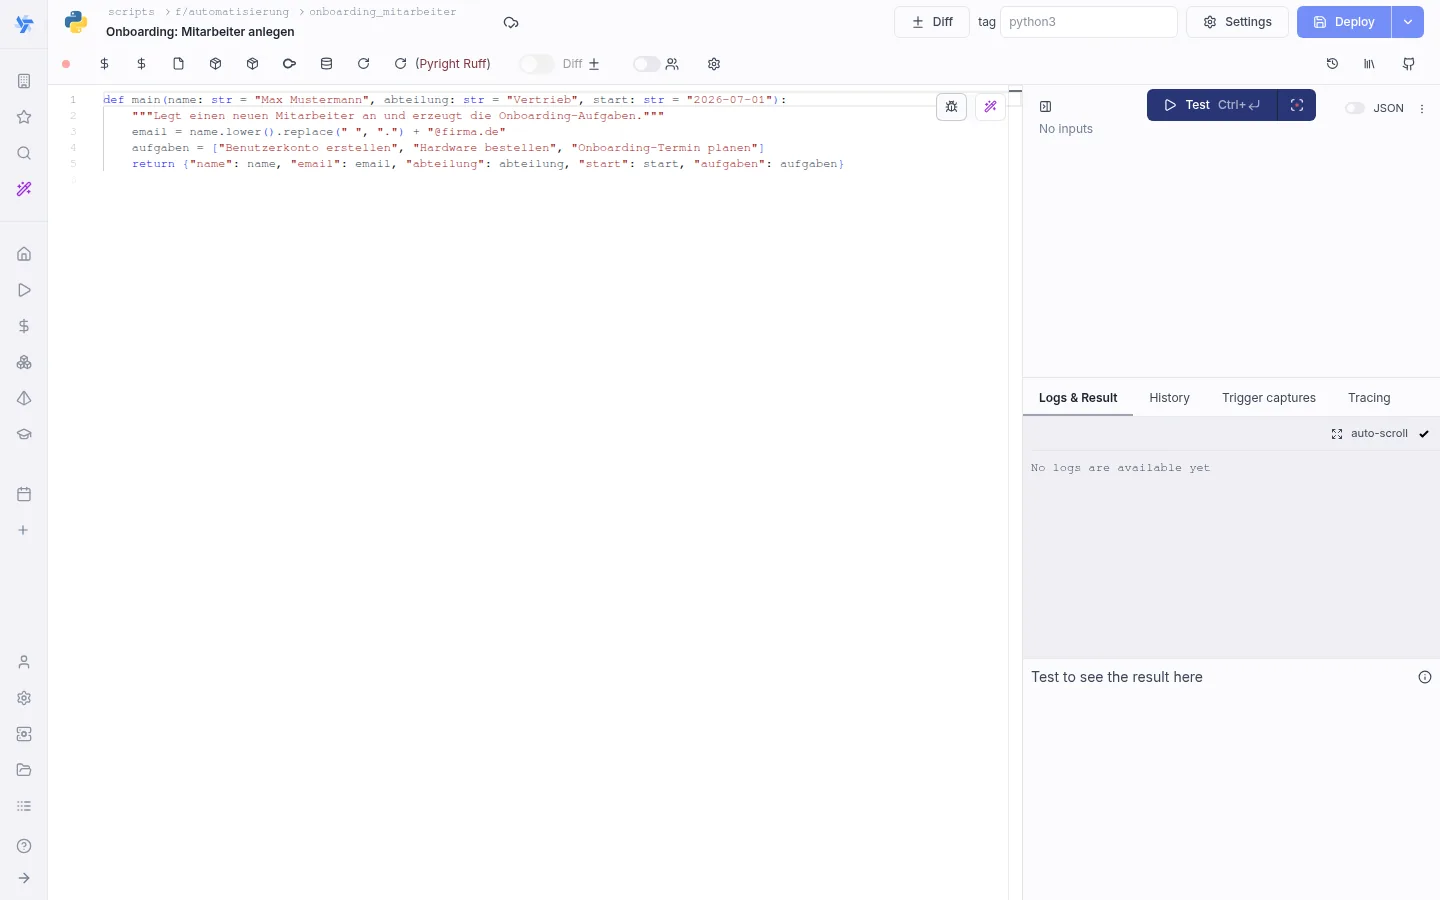Click the Windmill logo in the sidebar
Screen dimensions: 1440x900
pos(24,24)
